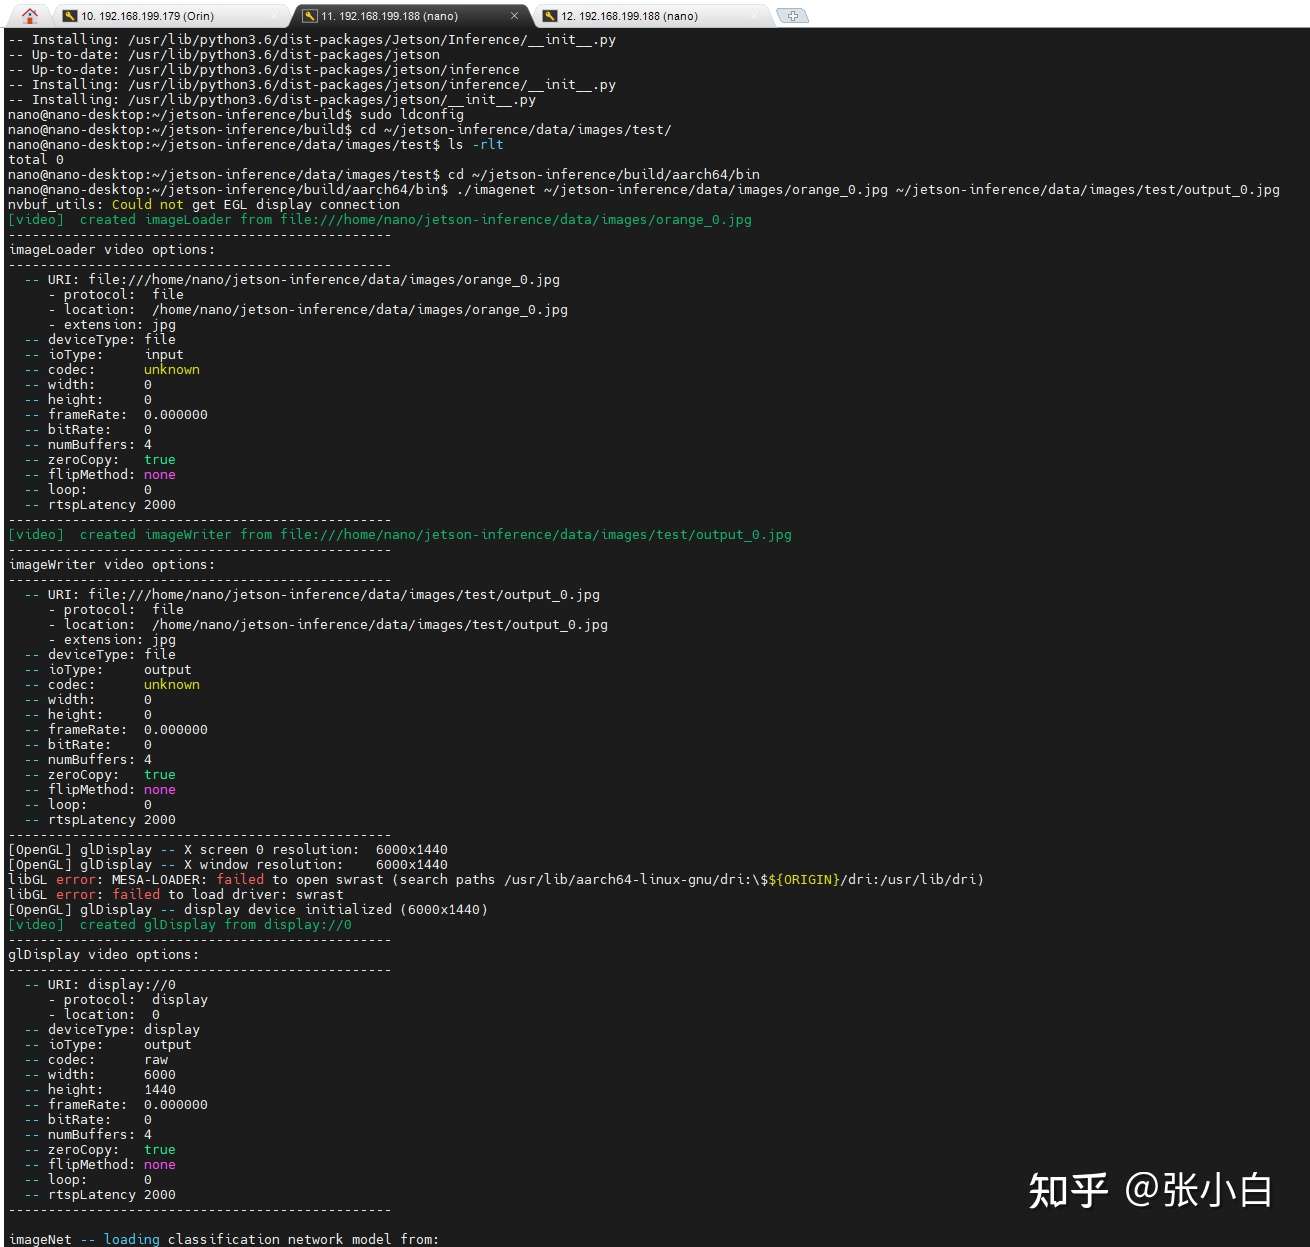Screen dimensions: 1310x1247
Task: Click the 'glDisplay video options:' heading
Action: coord(104,954)
